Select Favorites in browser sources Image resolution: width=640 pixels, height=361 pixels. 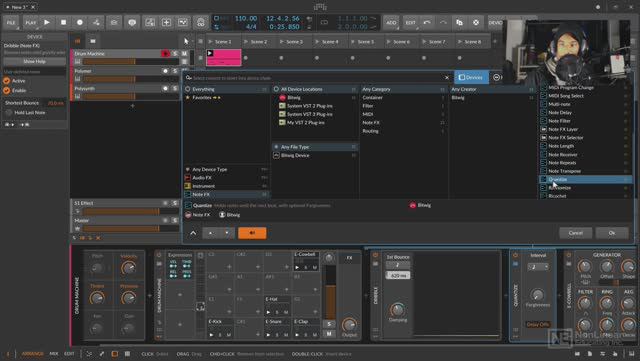[x=226, y=98]
